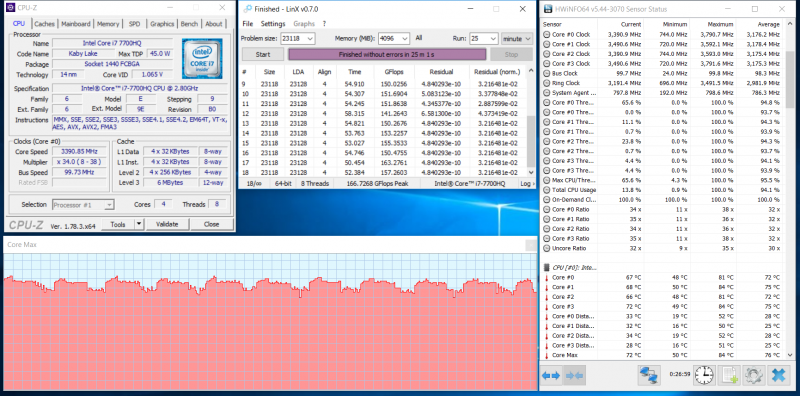
Task: Reset sensor timer with the clock icon
Action: (705, 376)
